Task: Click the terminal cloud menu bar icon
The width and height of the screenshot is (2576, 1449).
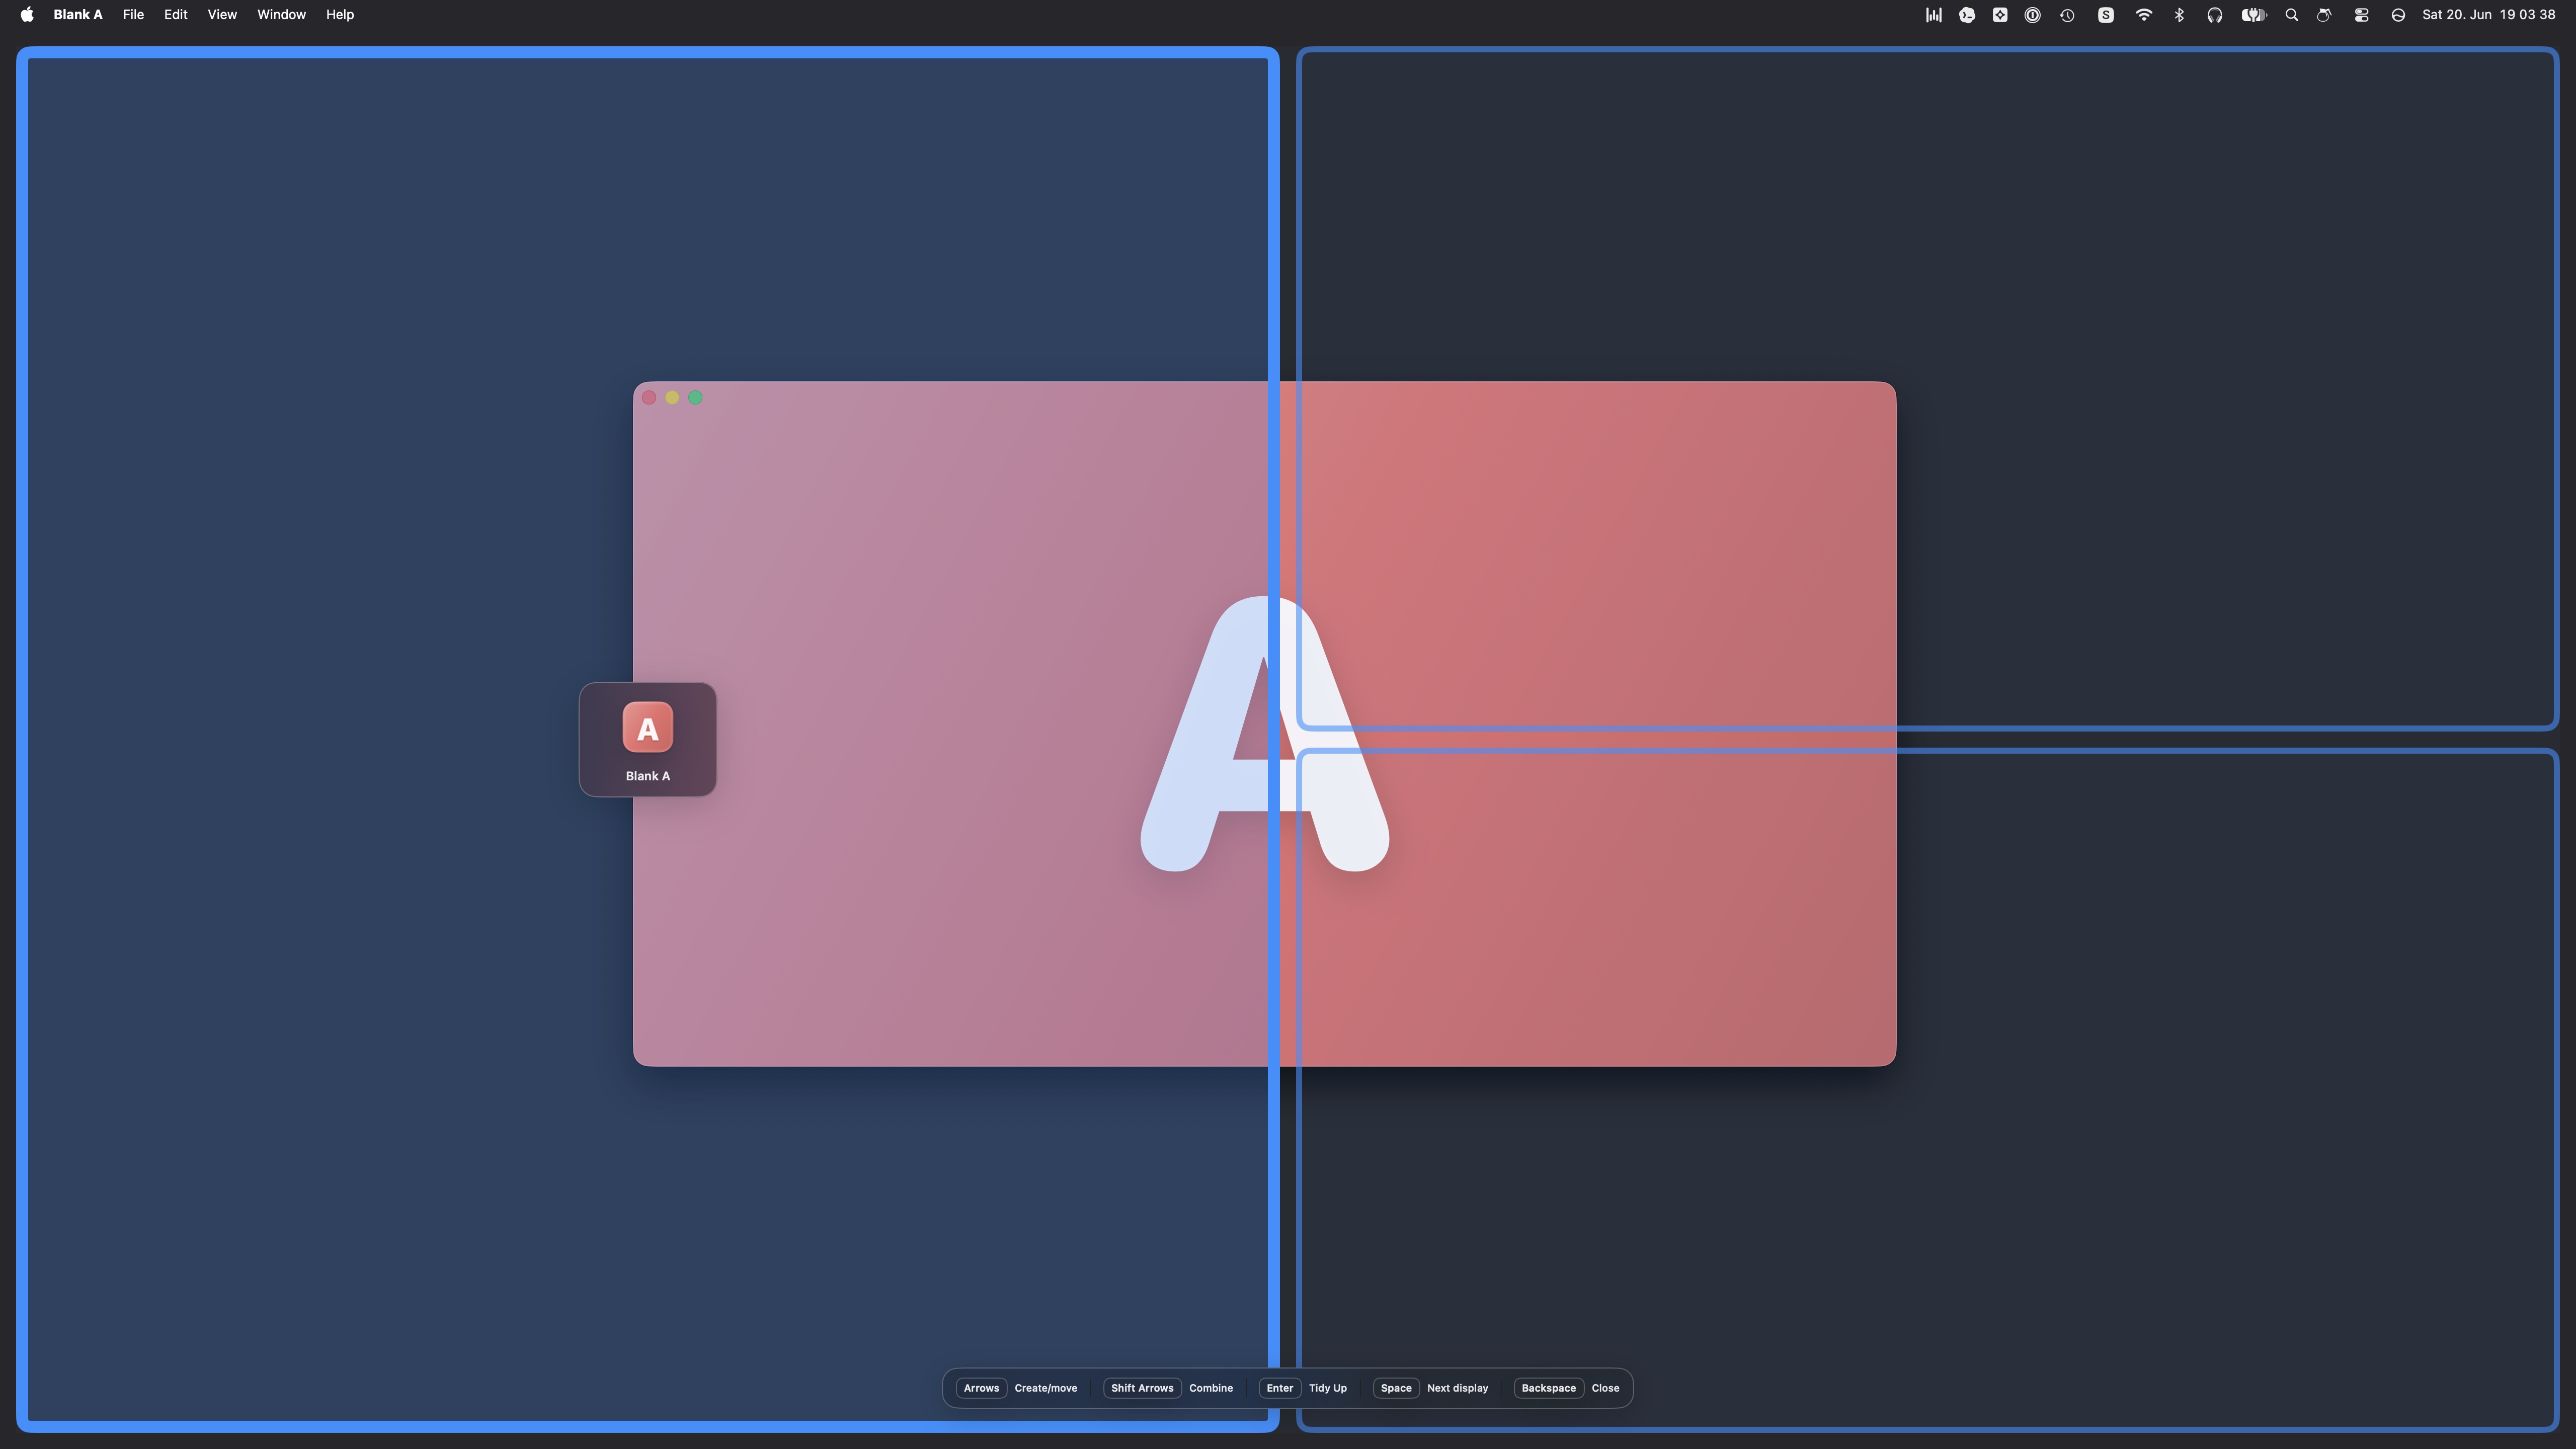Action: coord(1967,14)
